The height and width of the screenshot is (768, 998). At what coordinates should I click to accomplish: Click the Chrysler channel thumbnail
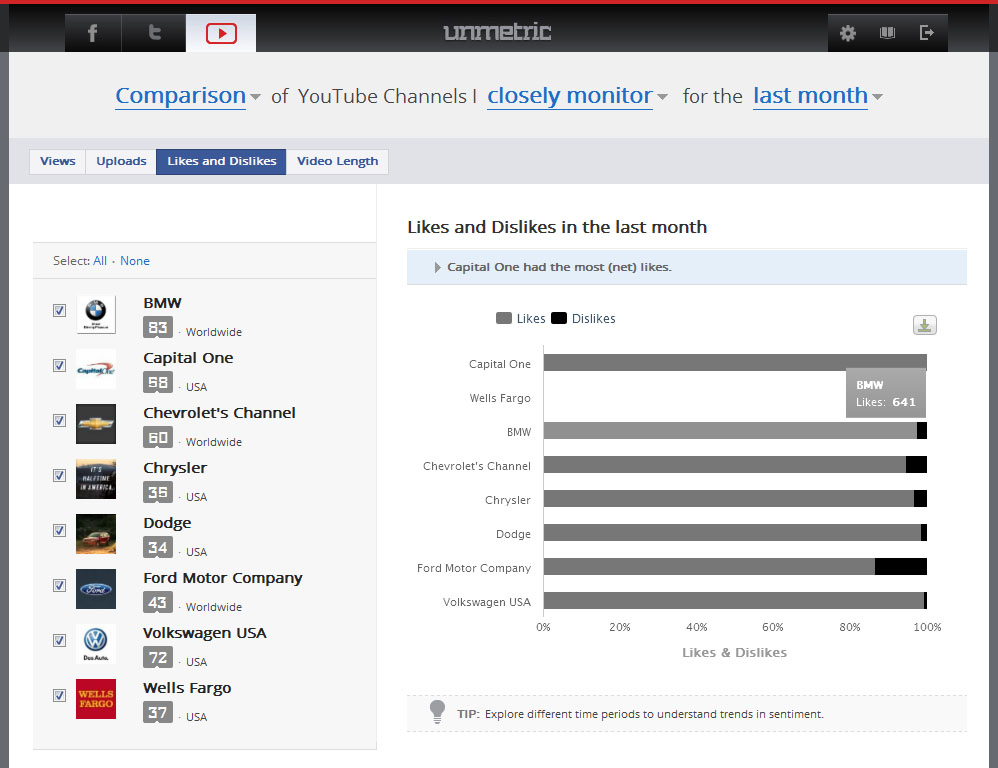[x=96, y=479]
